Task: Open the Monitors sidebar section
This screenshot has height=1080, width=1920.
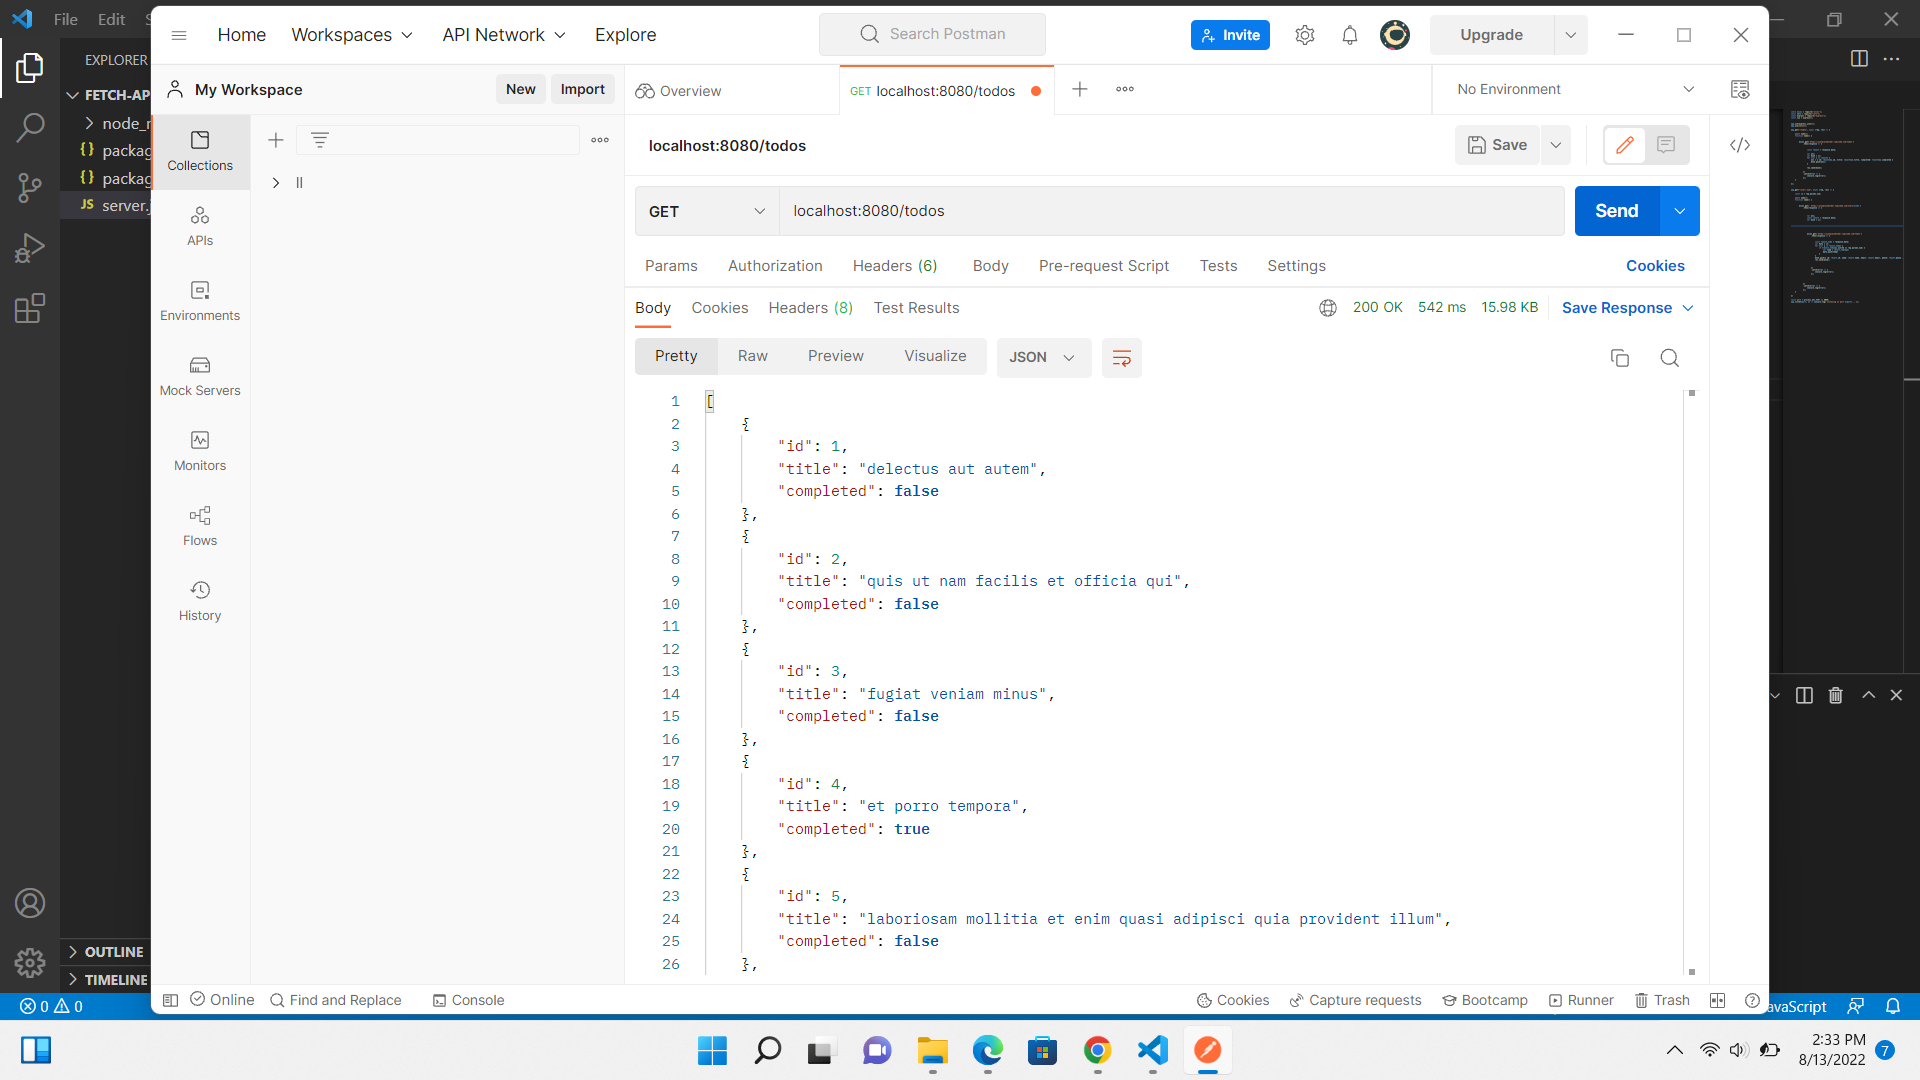Action: click(x=200, y=451)
